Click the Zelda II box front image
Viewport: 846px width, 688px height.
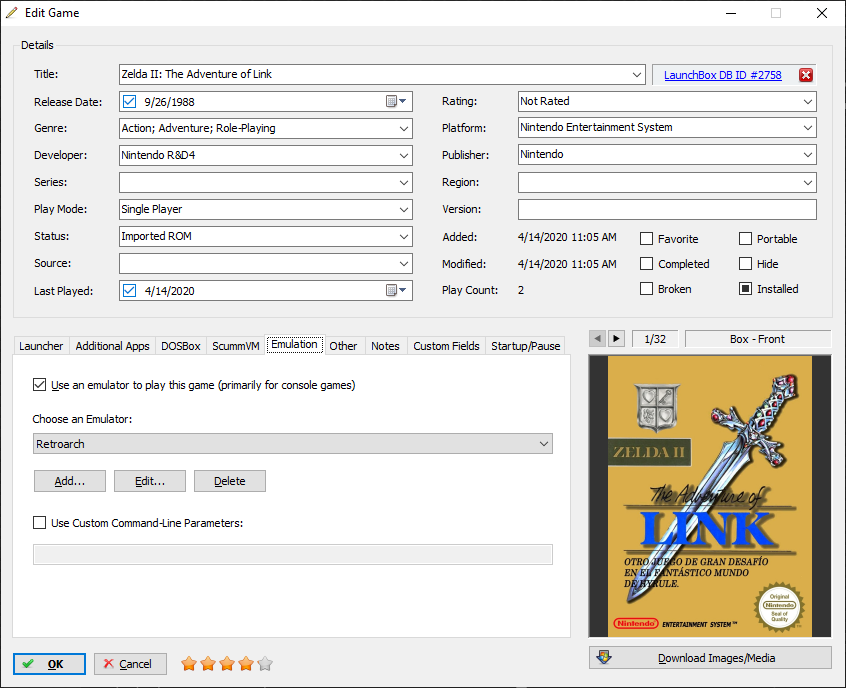click(x=710, y=496)
